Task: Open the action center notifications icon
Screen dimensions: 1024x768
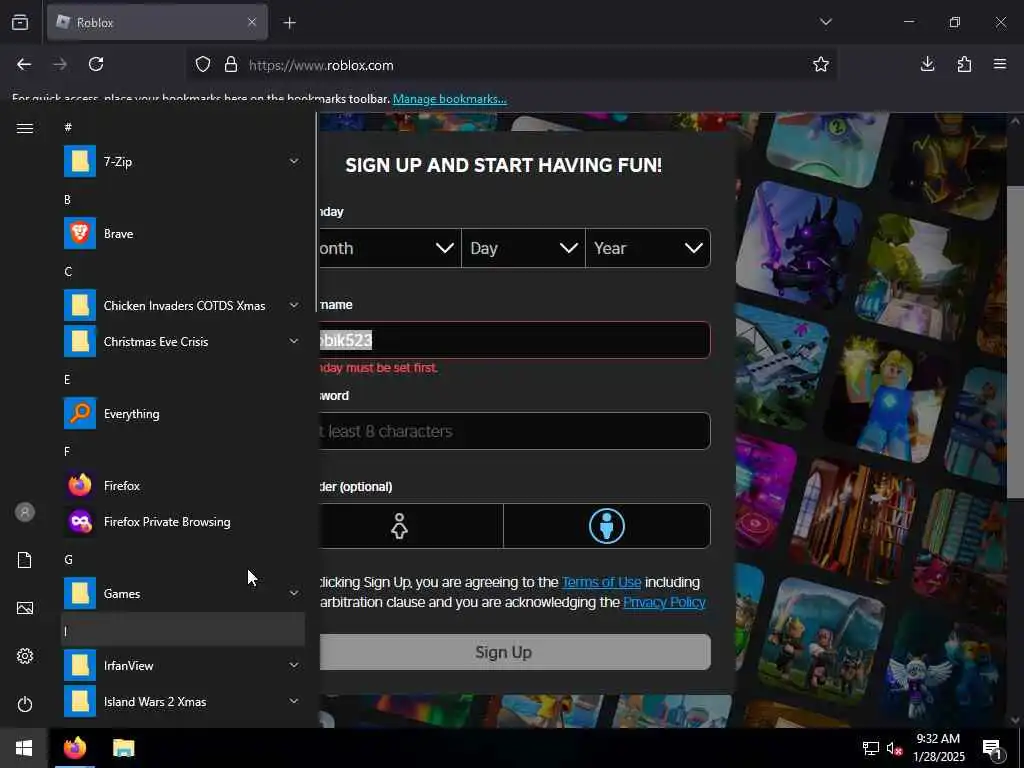Action: (x=993, y=749)
